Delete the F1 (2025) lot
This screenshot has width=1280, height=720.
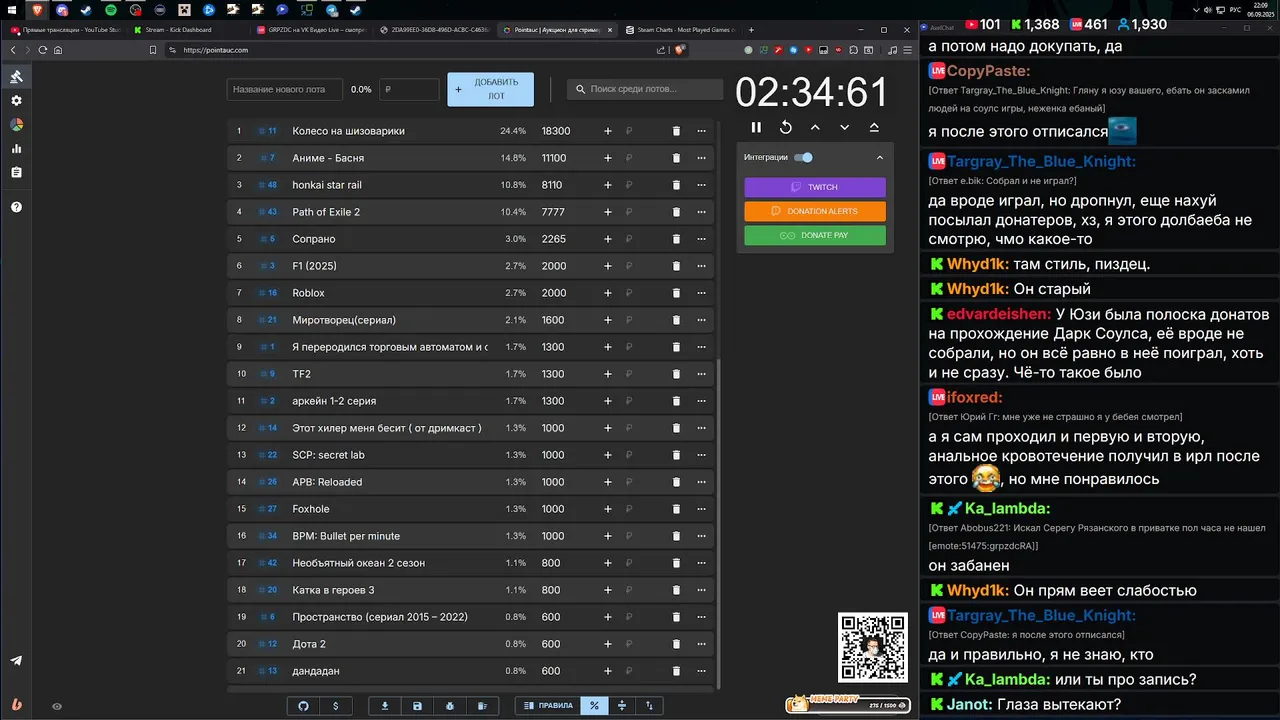pyautogui.click(x=676, y=266)
